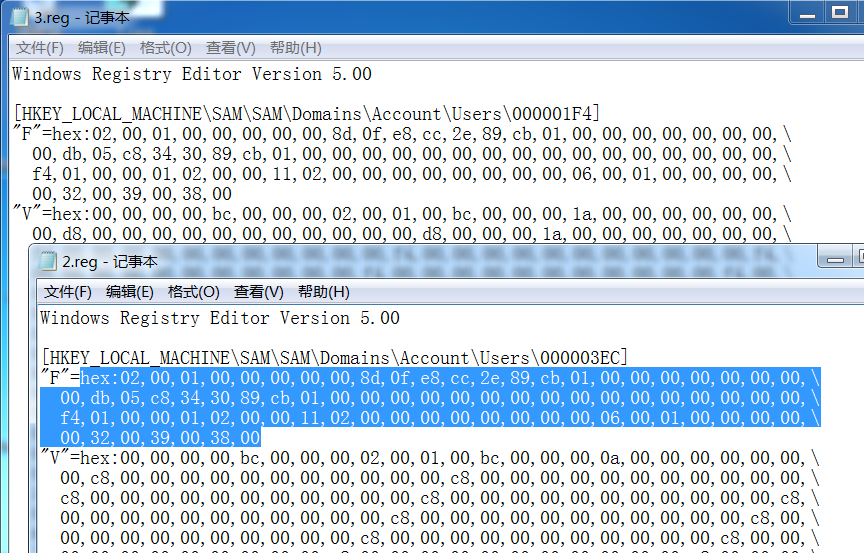864x553 pixels.
Task: Click the 00,32,00,39,00,38,00 line in 3.reg
Action: [132, 194]
